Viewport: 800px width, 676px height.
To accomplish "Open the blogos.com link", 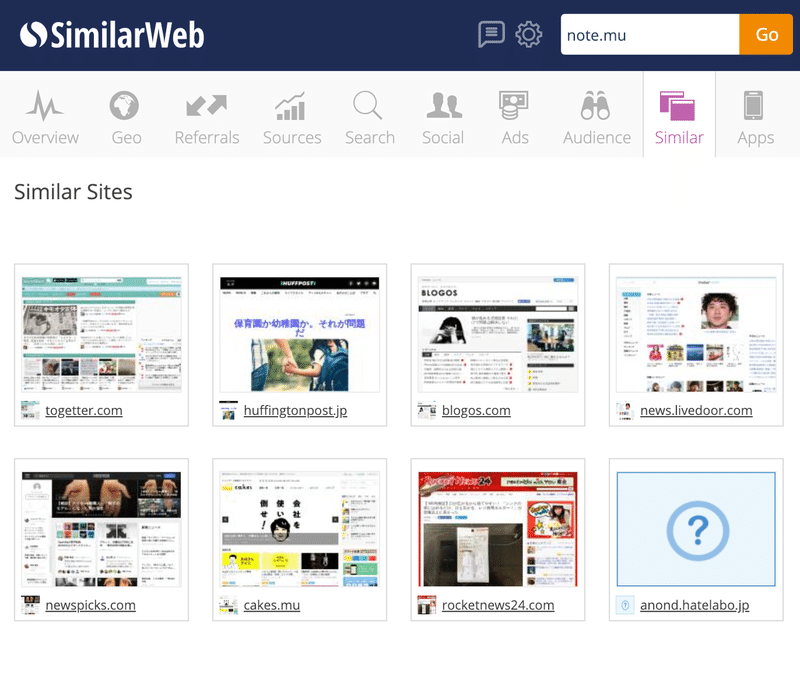I will [x=476, y=410].
